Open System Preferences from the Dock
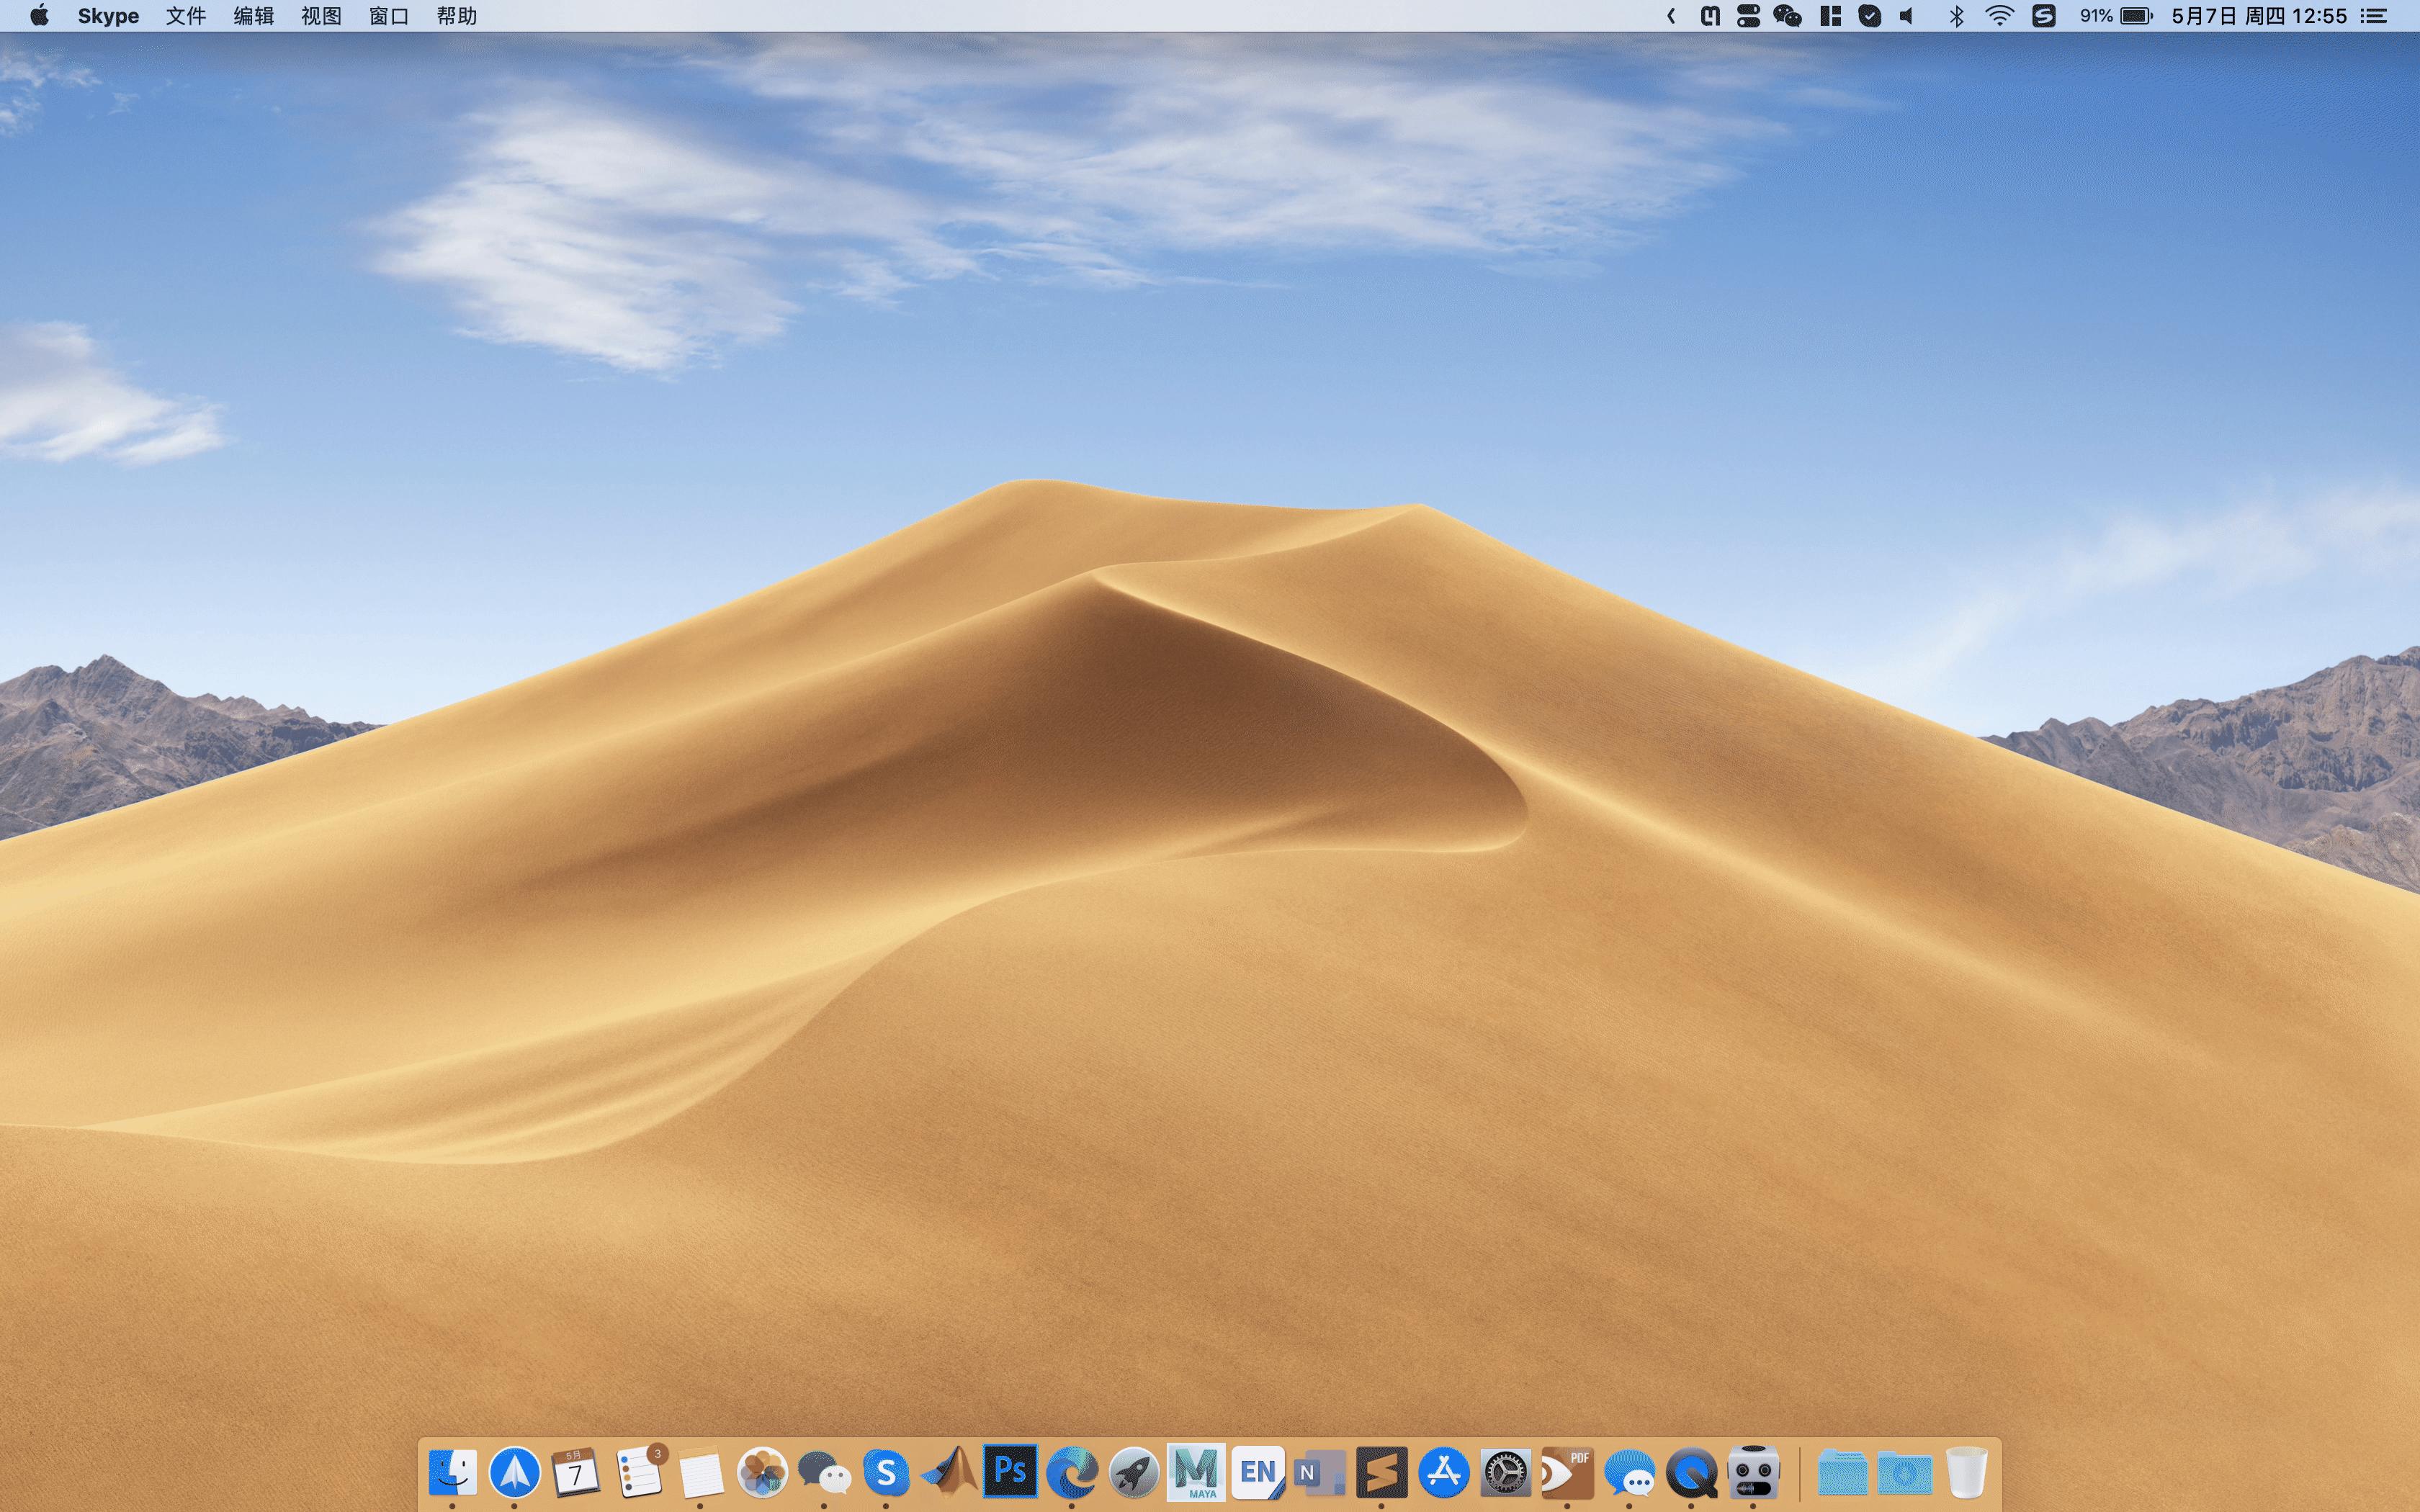Viewport: 2420px width, 1512px height. (1505, 1472)
